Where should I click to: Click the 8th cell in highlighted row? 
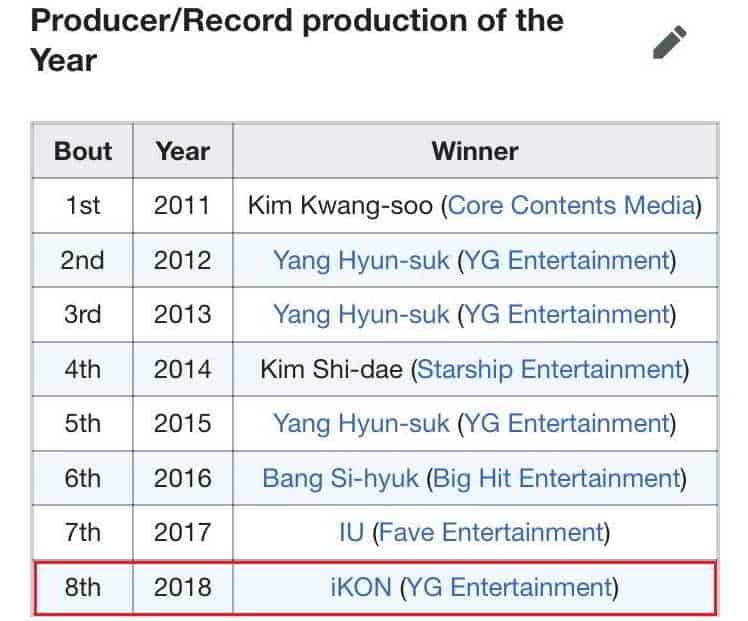[83, 586]
